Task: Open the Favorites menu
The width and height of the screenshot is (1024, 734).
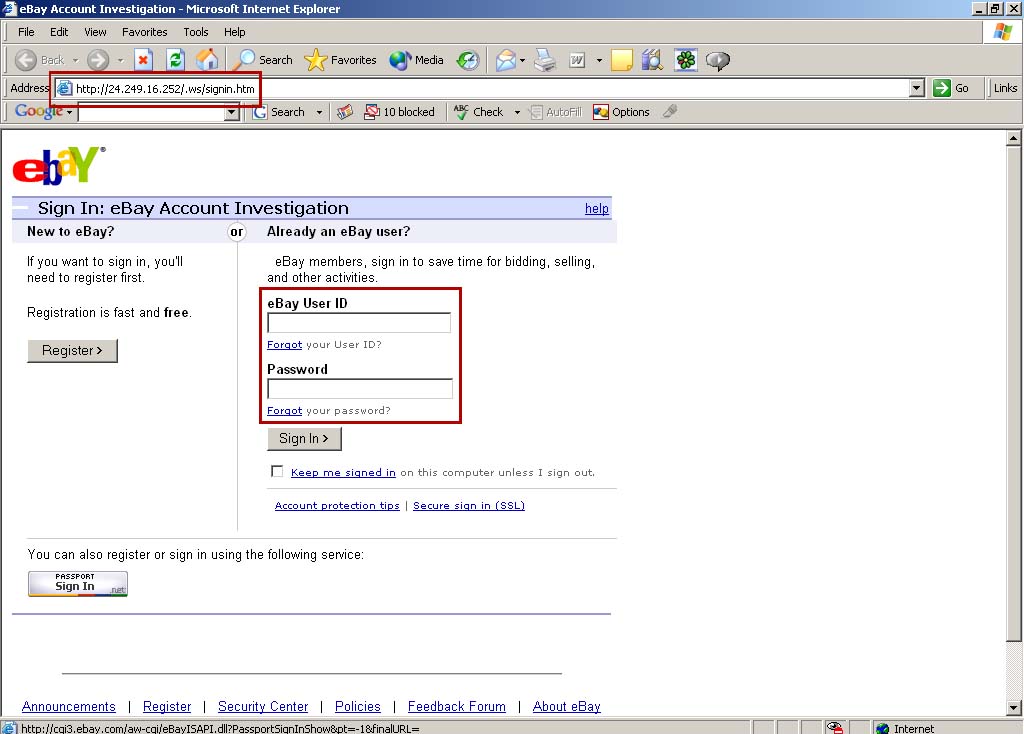Action: pyautogui.click(x=144, y=32)
